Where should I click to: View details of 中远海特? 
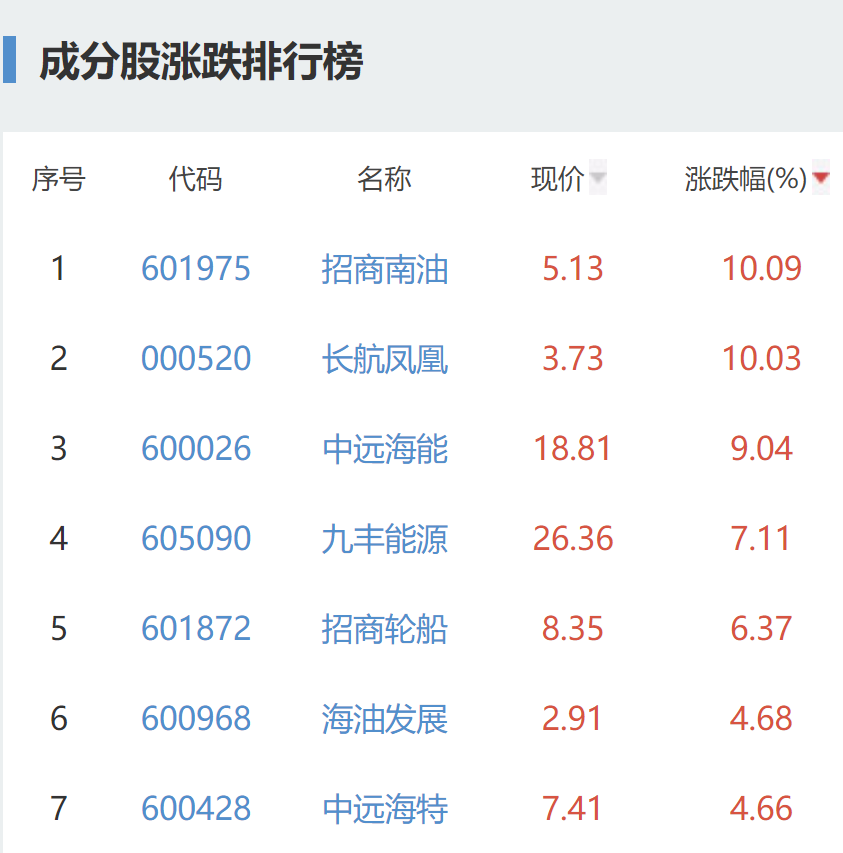(x=385, y=808)
